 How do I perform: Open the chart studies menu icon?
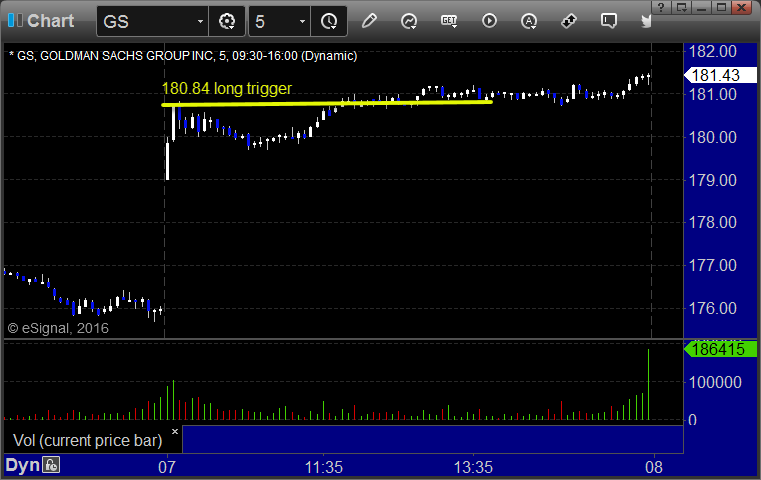pyautogui.click(x=409, y=21)
